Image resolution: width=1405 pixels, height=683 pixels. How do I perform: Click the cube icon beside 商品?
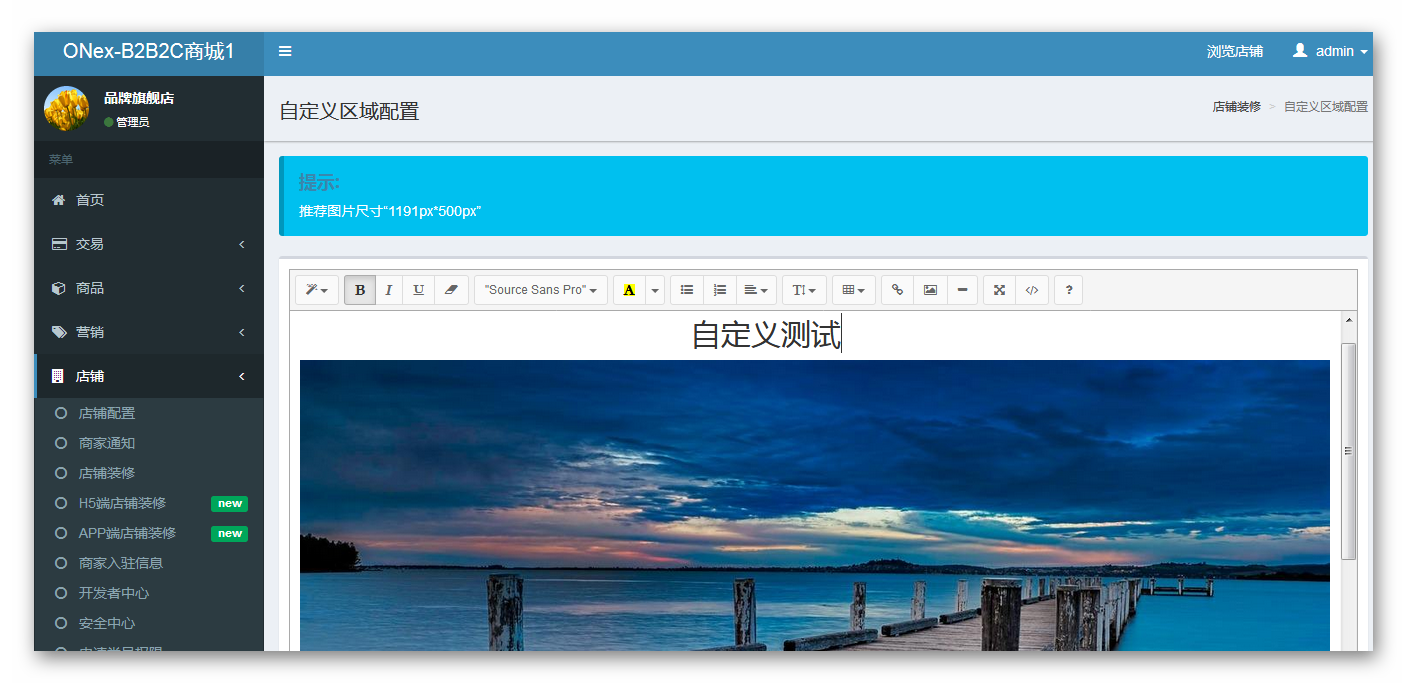click(x=59, y=288)
